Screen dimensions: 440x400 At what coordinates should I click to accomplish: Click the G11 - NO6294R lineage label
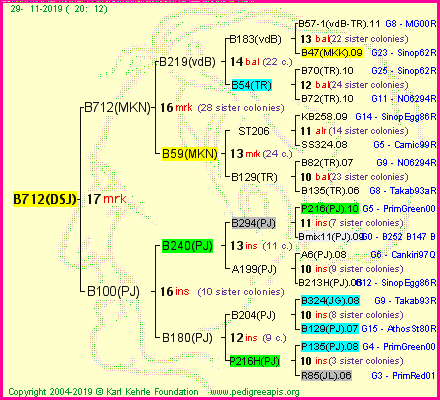[x=404, y=99]
